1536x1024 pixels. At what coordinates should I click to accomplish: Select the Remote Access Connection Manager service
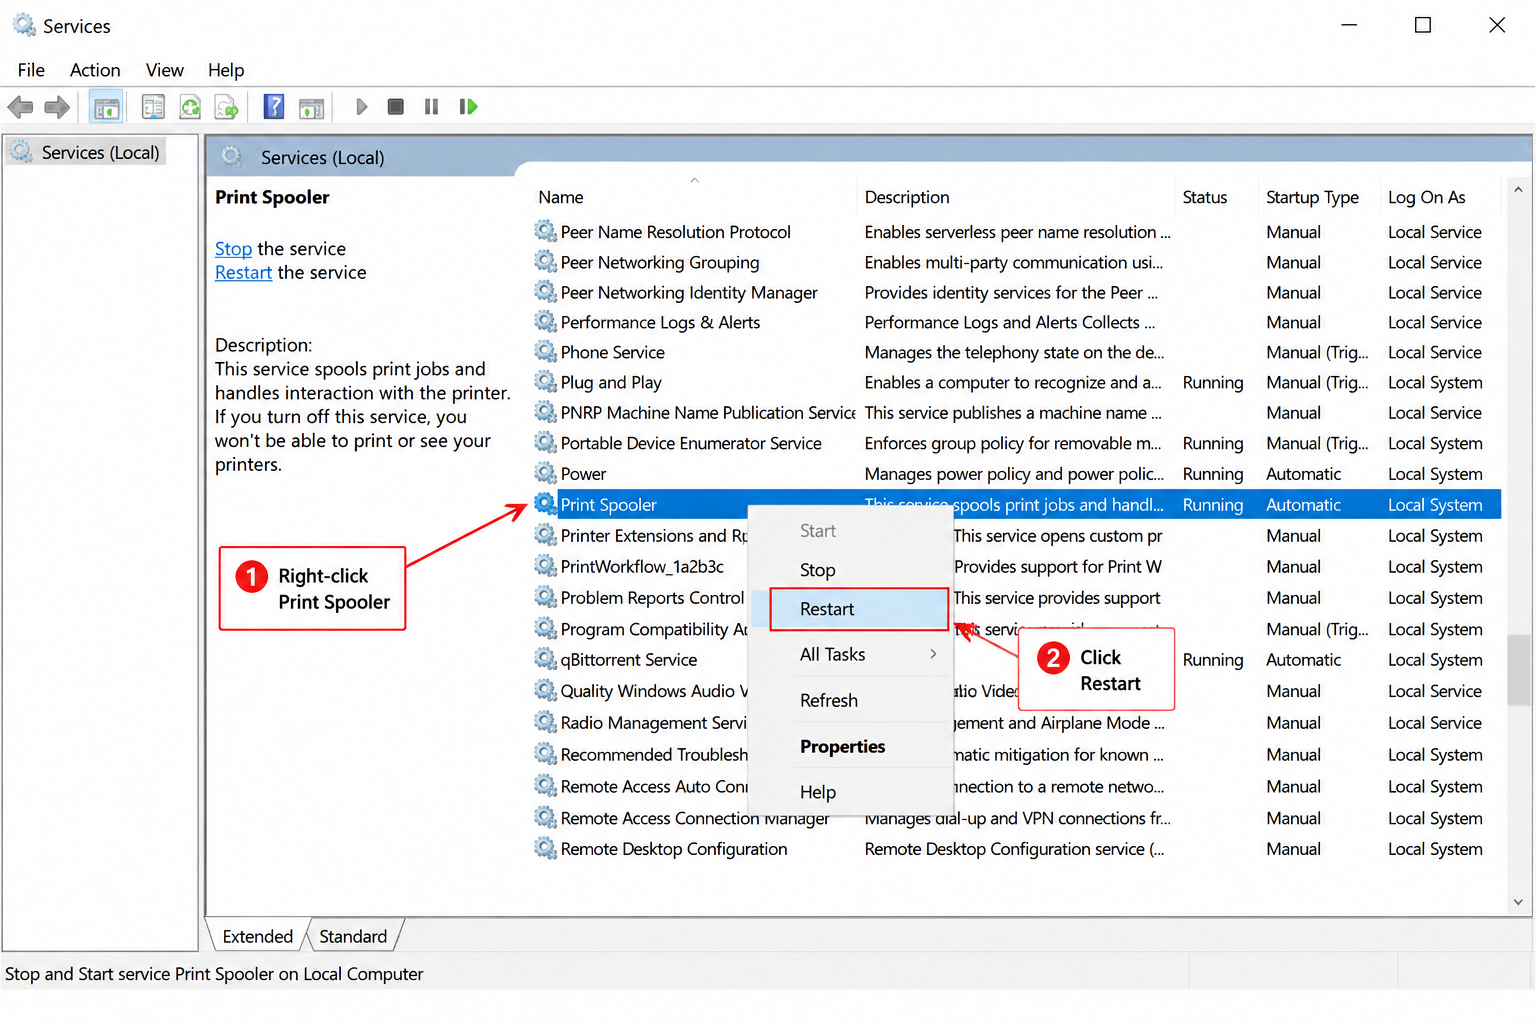pyautogui.click(x=1016, y=818)
